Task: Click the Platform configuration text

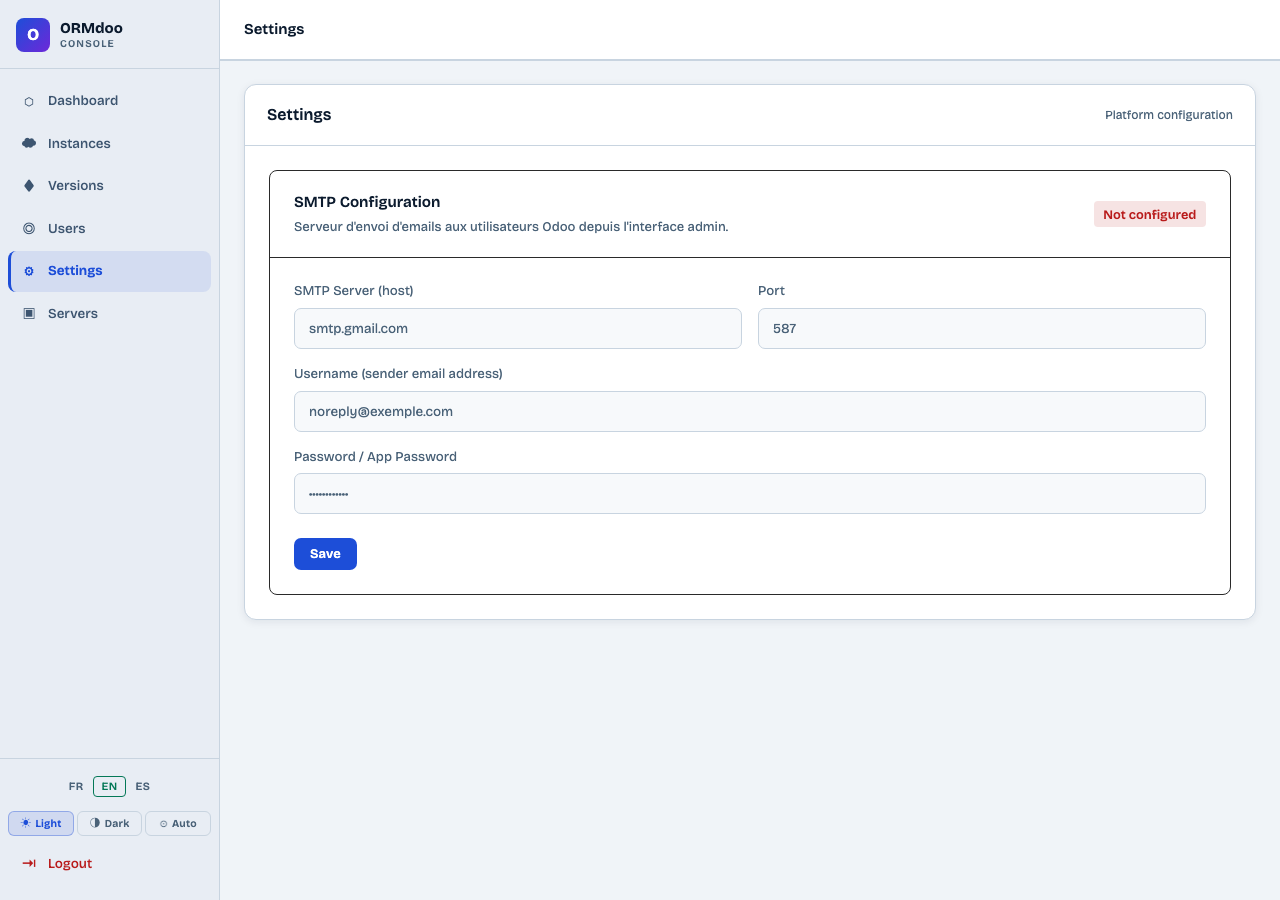Action: pos(1169,115)
